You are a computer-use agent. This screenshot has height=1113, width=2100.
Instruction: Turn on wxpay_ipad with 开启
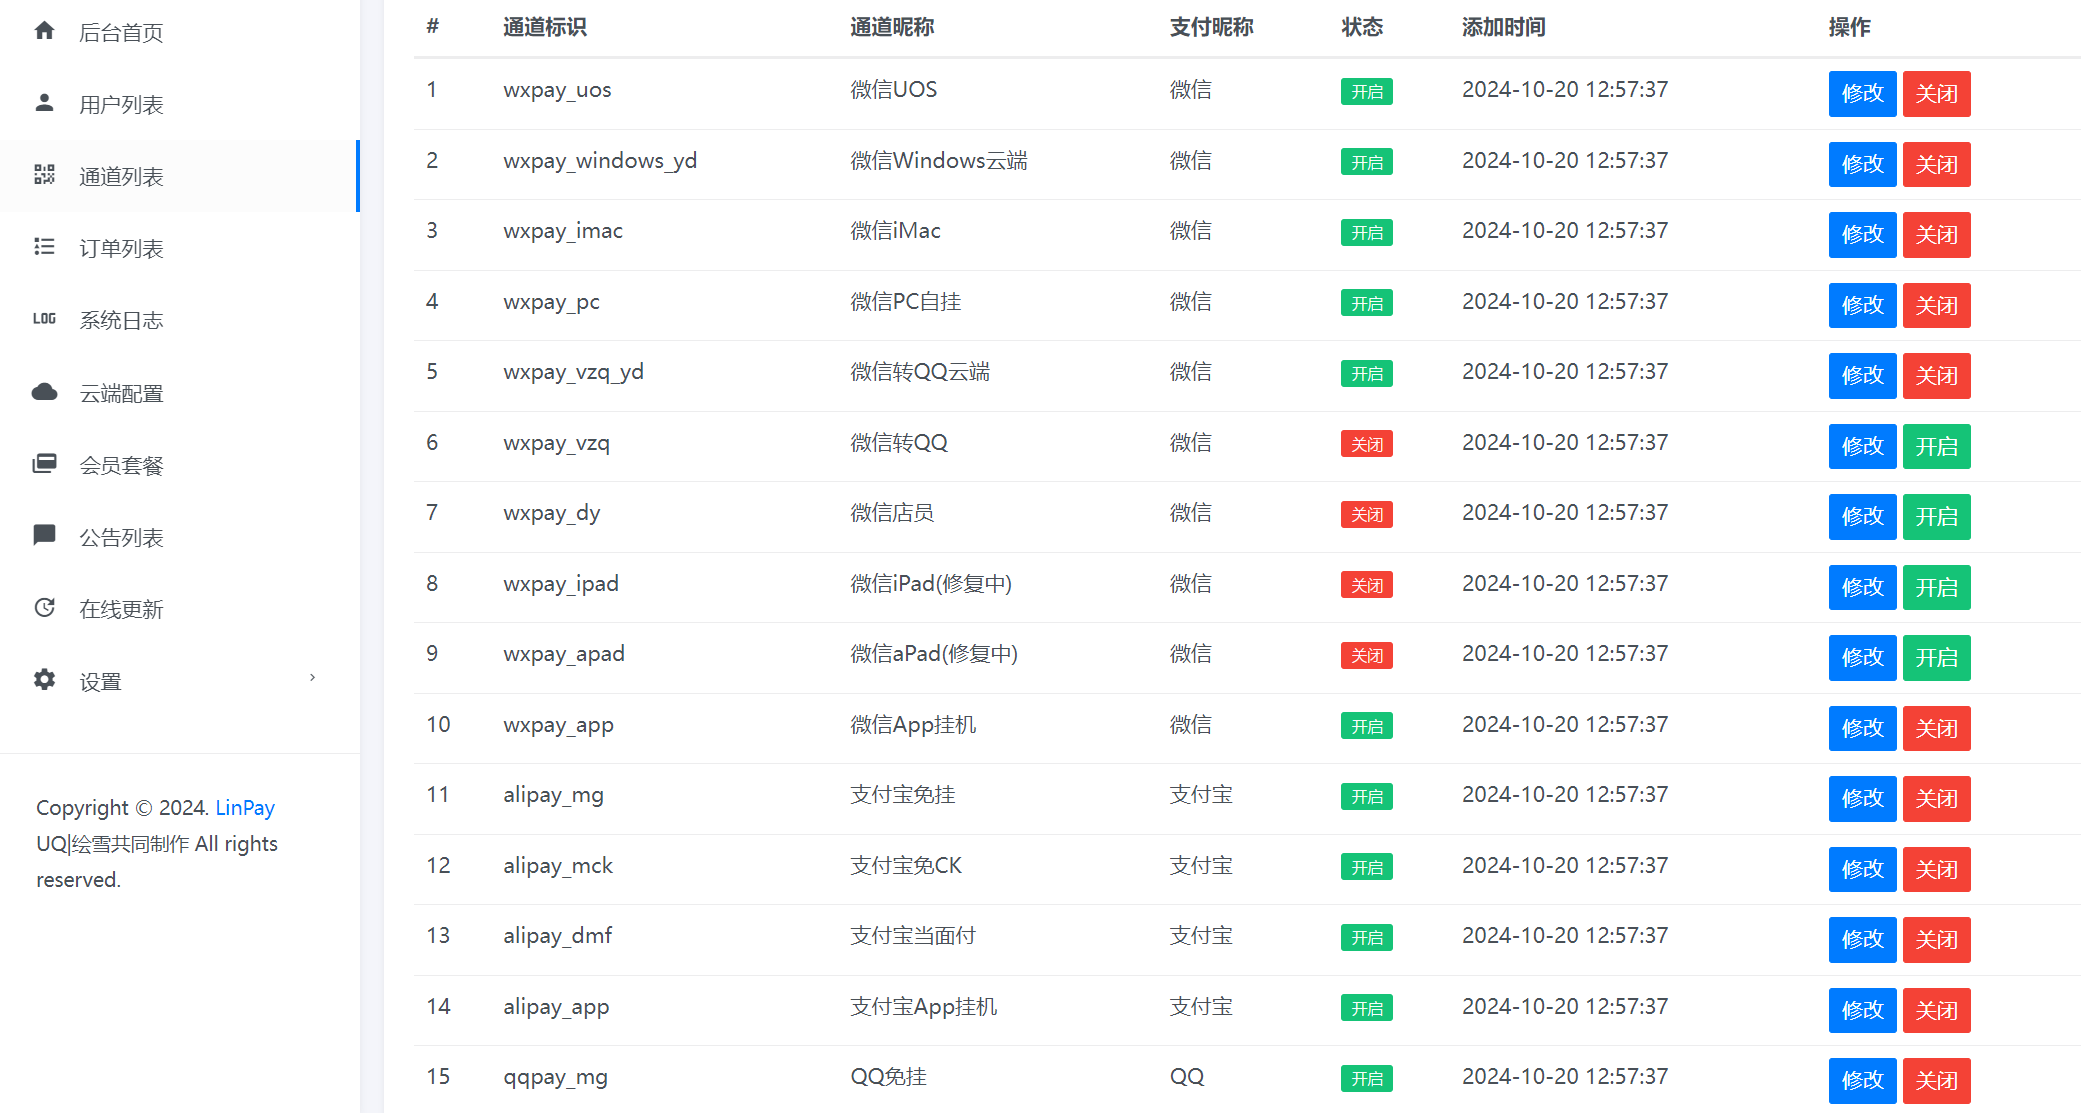tap(1936, 587)
